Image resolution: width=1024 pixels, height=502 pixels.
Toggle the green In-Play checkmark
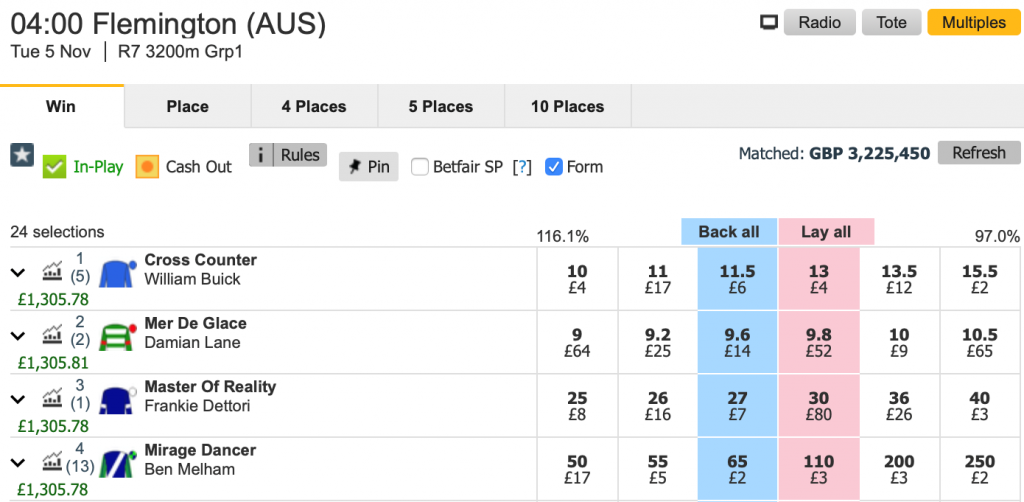(54, 167)
